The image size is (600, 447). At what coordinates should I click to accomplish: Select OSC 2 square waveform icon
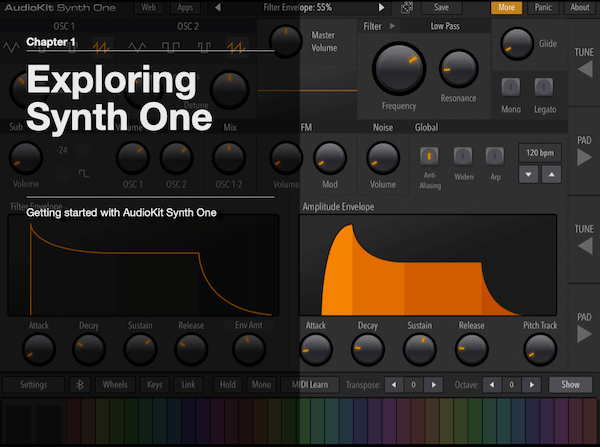[171, 47]
